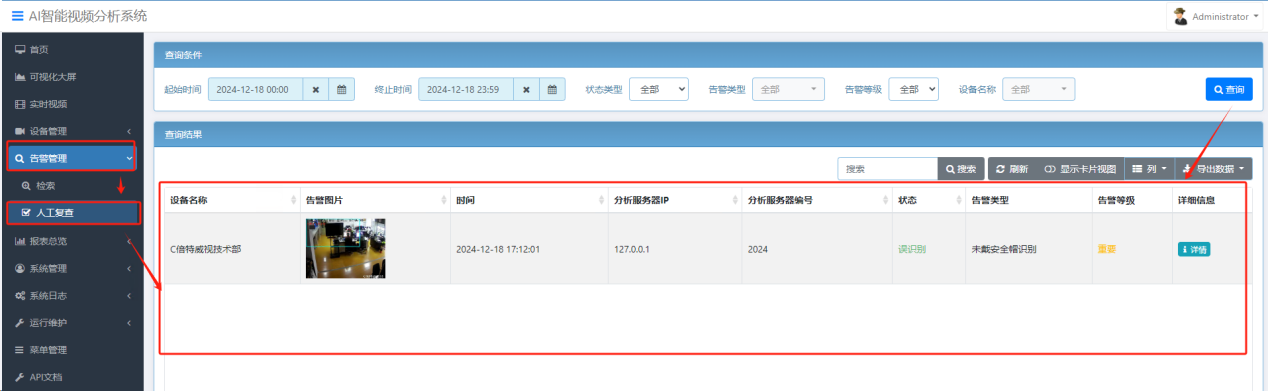Click the hamburger menu icon beside the system title
This screenshot has height=391, width=1268.
(x=17, y=16)
